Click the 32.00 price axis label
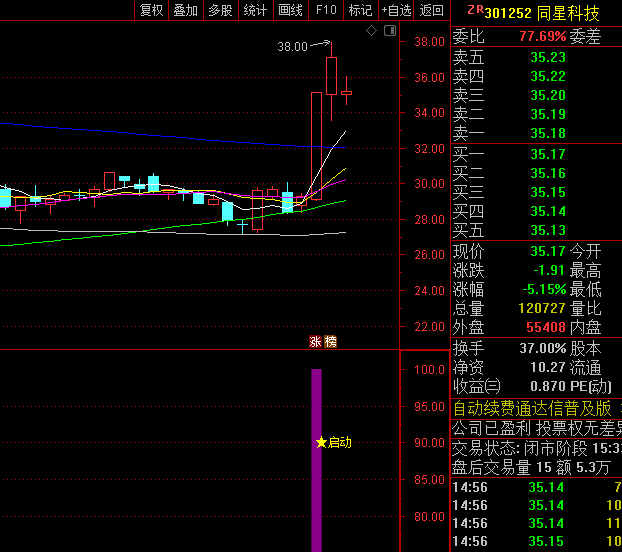622x552 pixels. [430, 149]
